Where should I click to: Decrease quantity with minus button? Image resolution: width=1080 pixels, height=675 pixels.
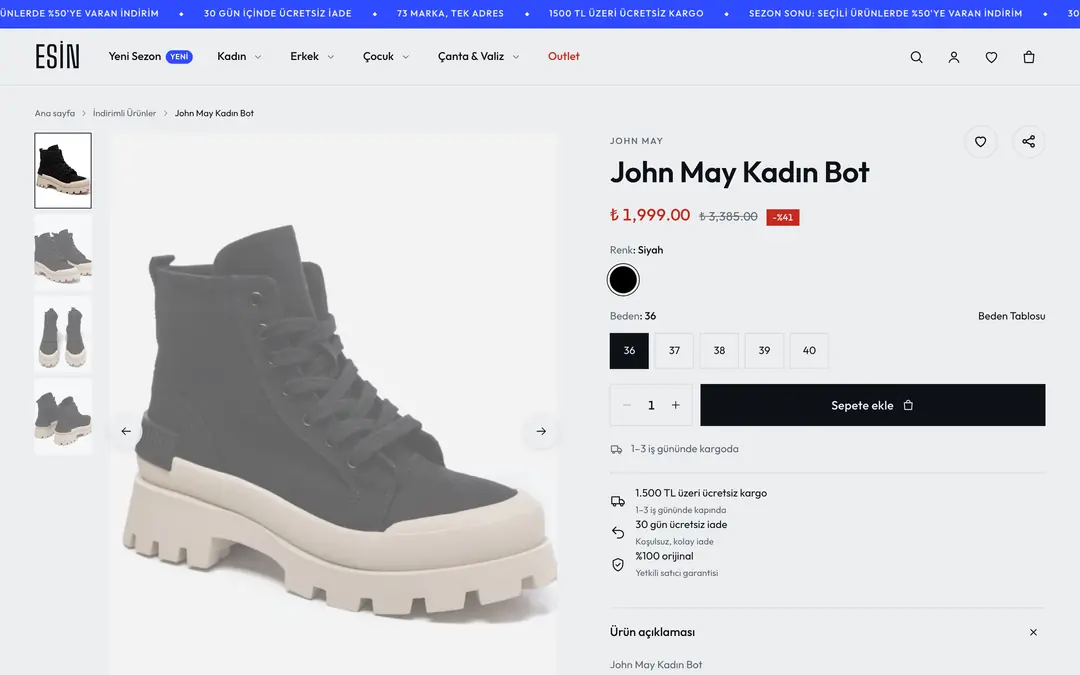(x=627, y=405)
